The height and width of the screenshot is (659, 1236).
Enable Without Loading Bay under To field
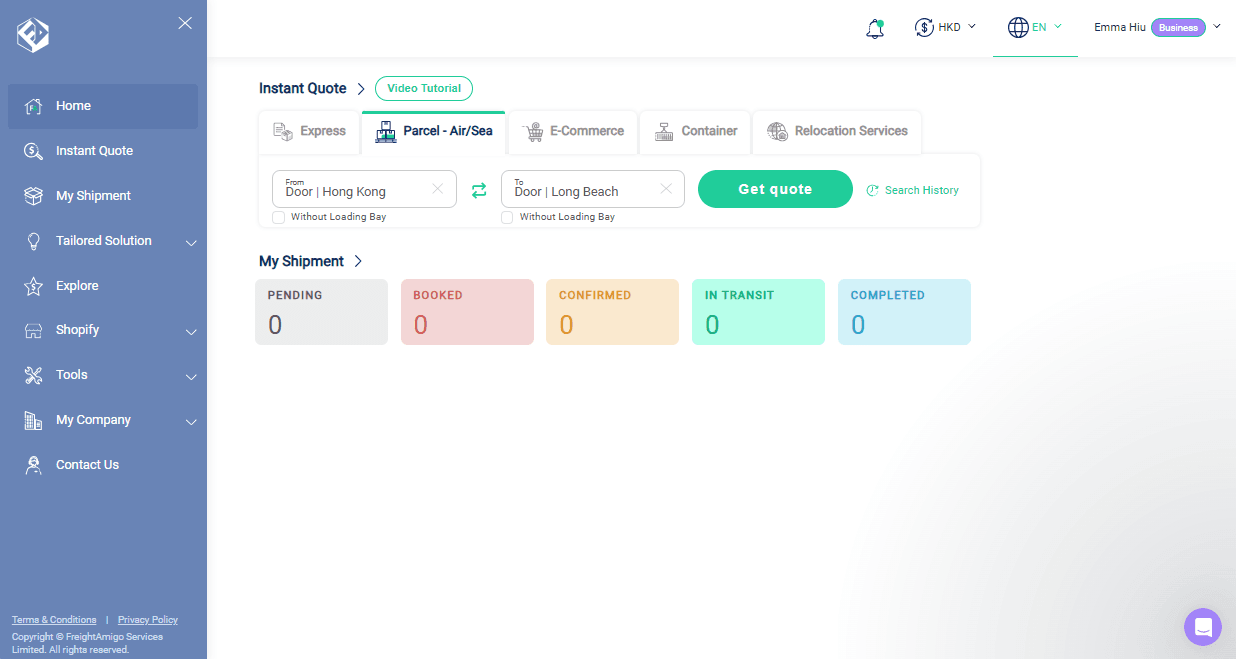pyautogui.click(x=507, y=217)
